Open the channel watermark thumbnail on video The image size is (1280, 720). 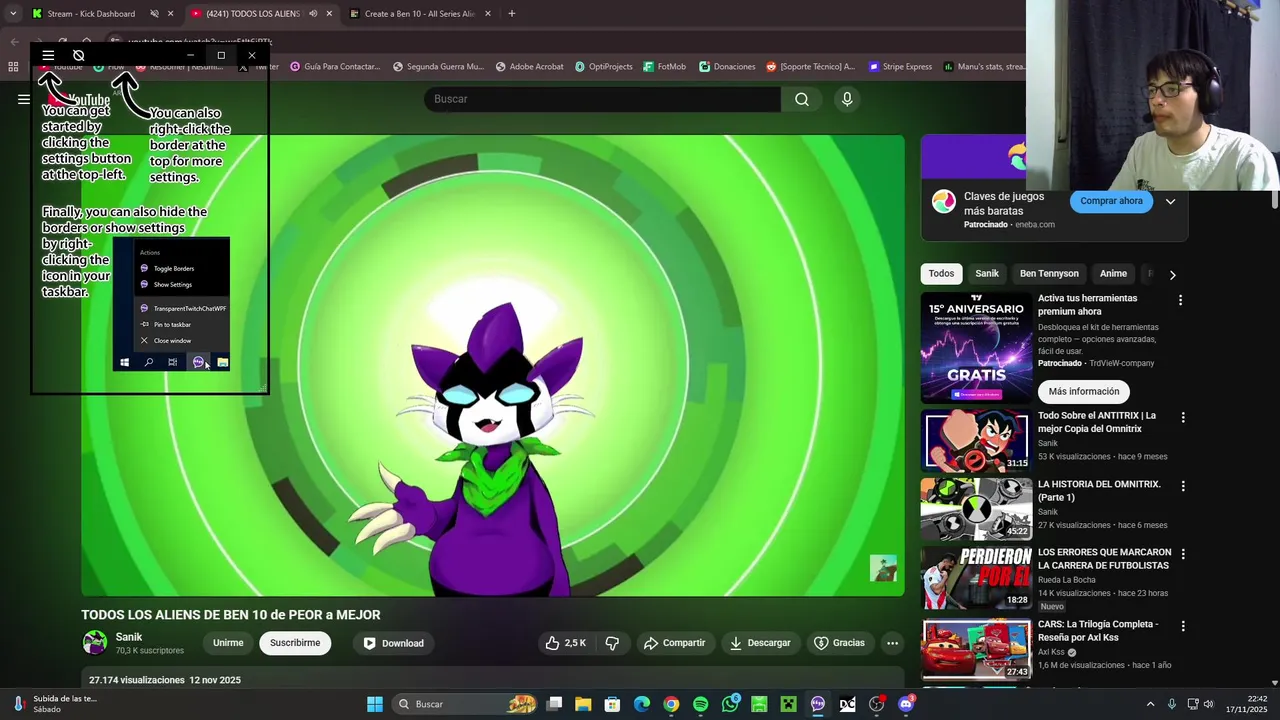[883, 568]
